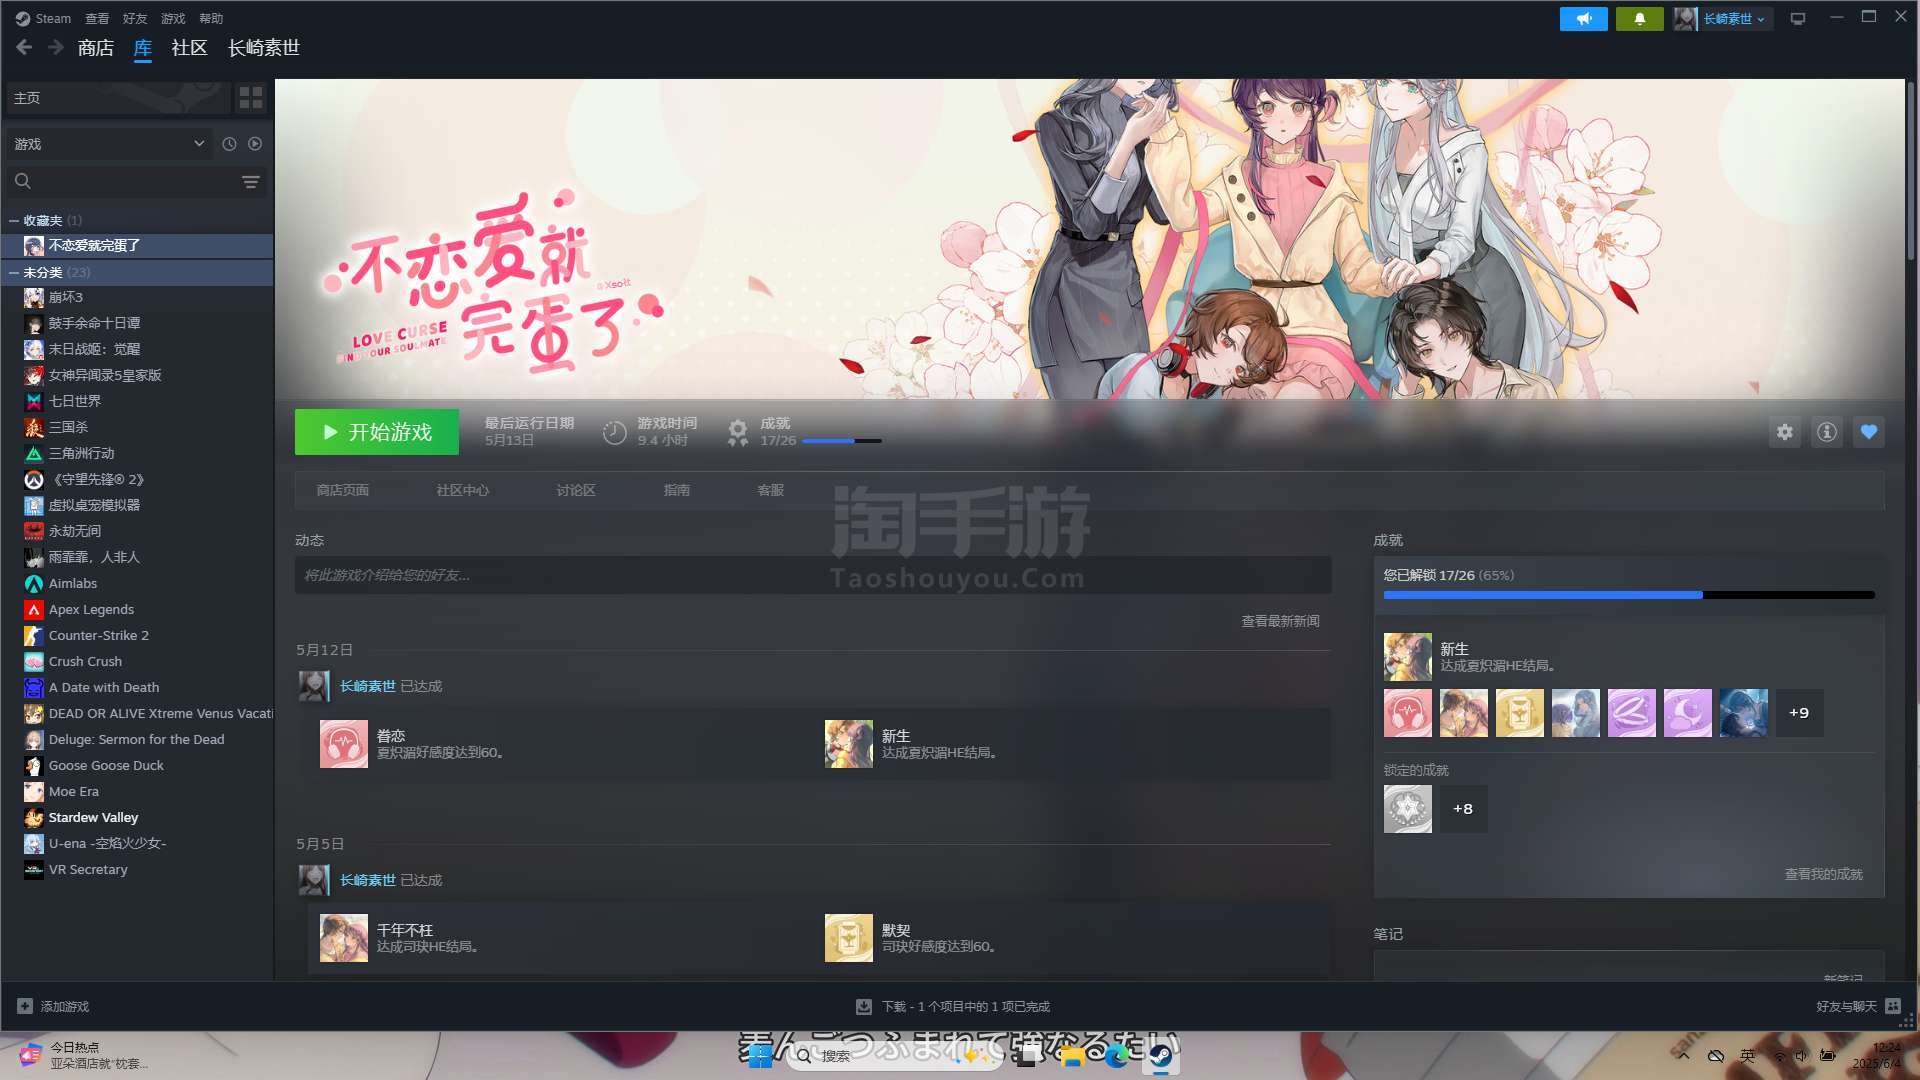Click the 眷恋 achievement icon in activity
This screenshot has height=1080, width=1920.
[344, 744]
